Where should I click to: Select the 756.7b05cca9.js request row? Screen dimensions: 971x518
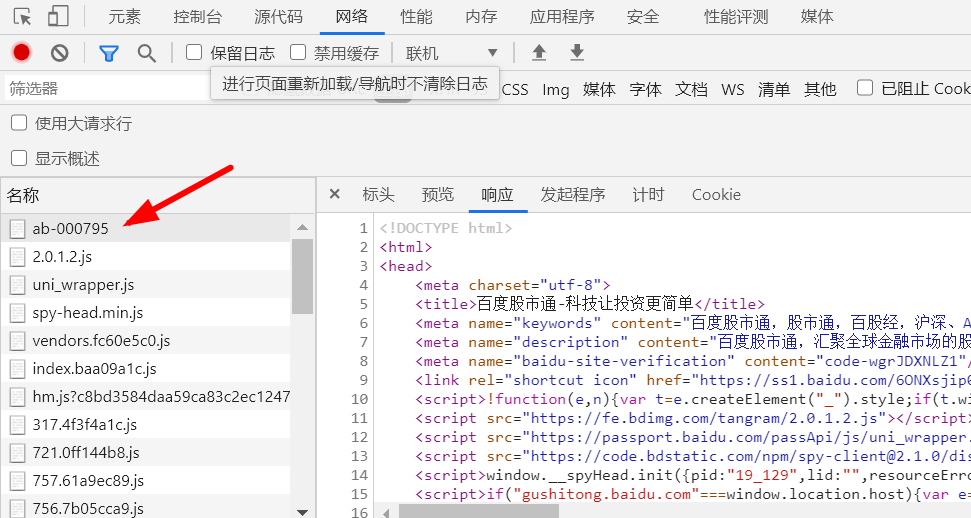[x=146, y=508]
